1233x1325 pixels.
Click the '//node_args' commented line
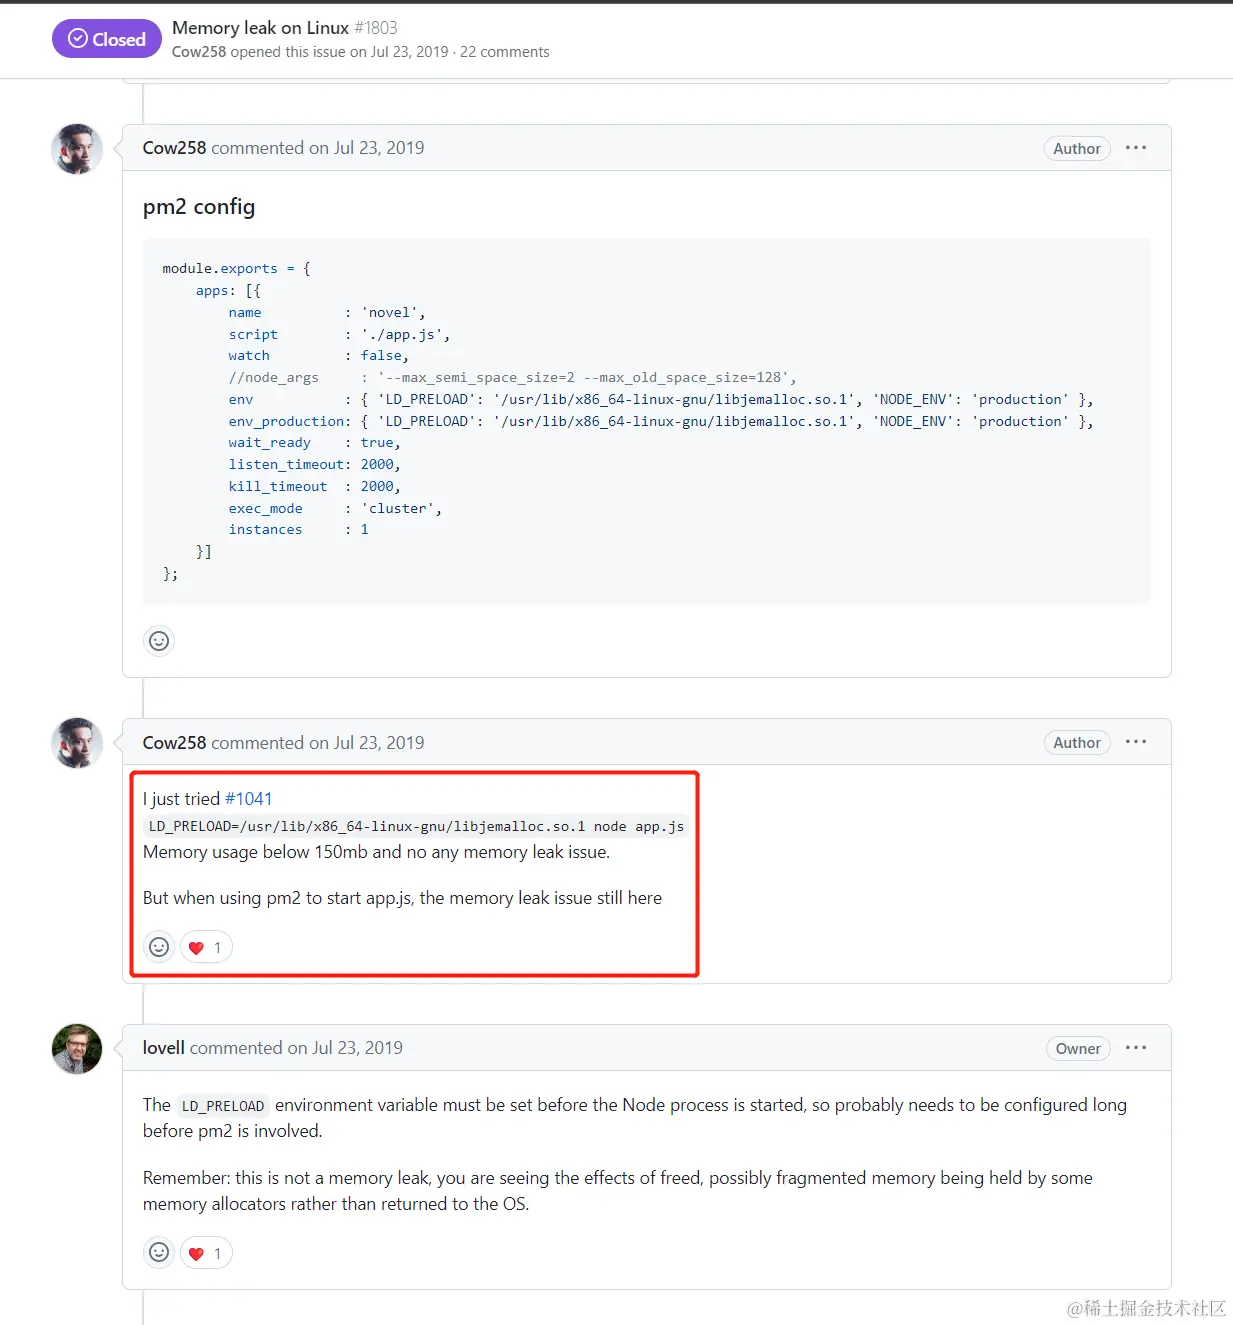(x=513, y=377)
